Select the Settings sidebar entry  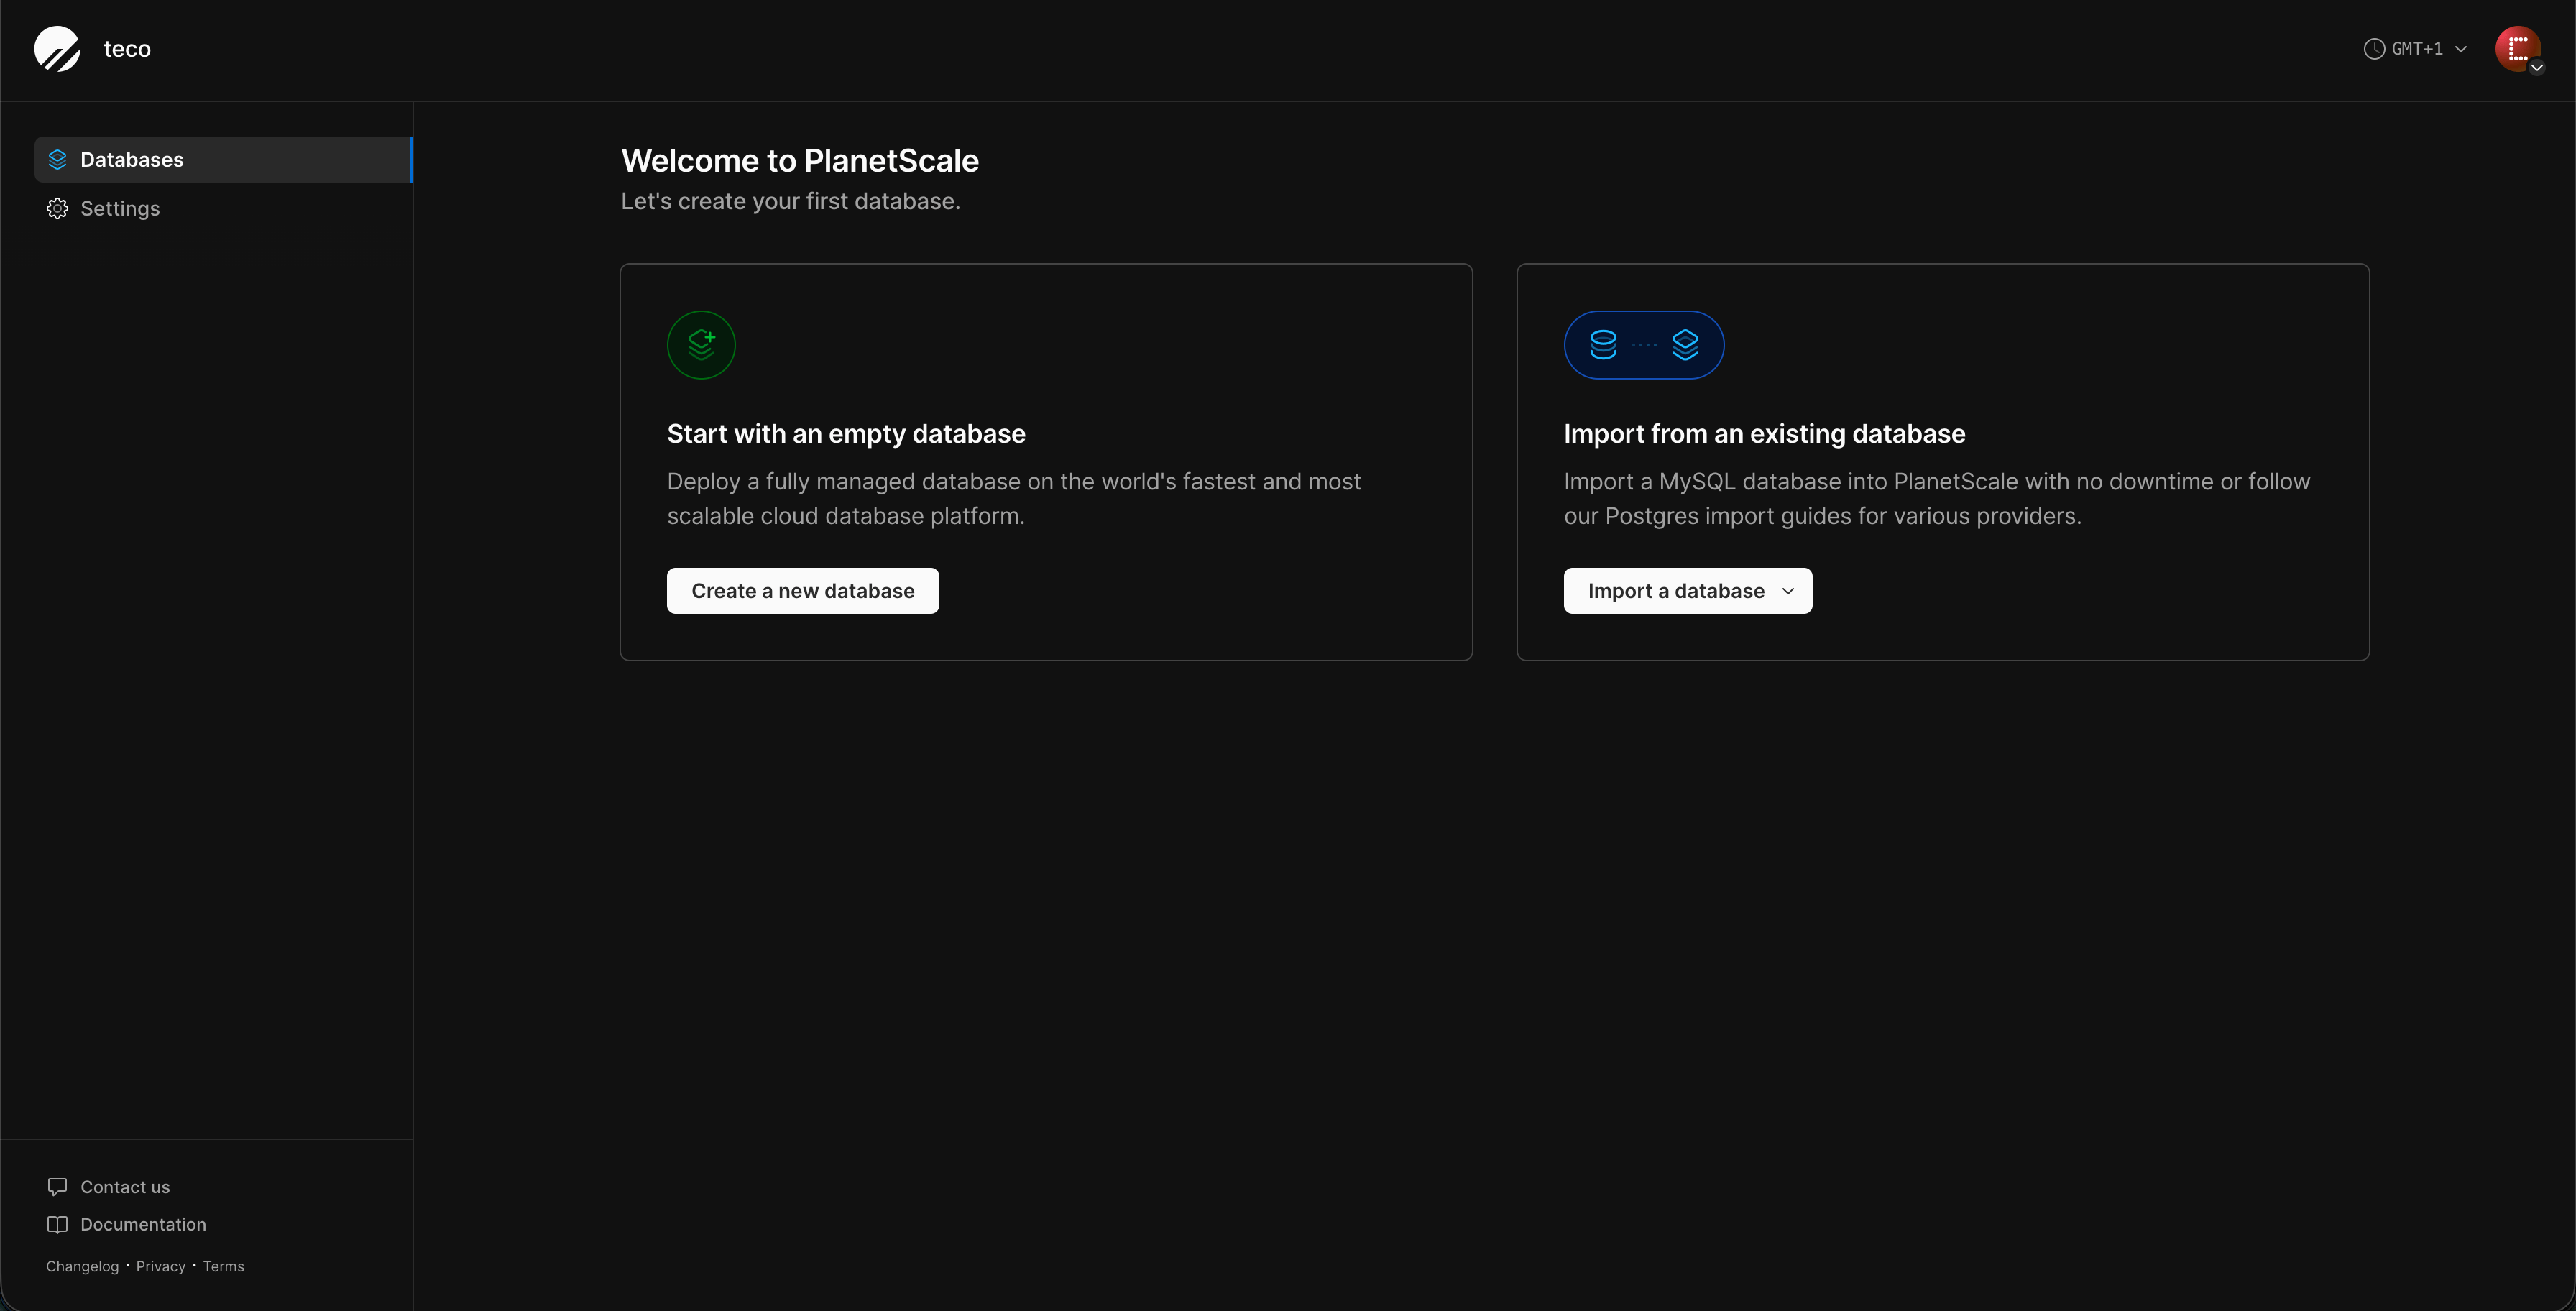(x=120, y=208)
